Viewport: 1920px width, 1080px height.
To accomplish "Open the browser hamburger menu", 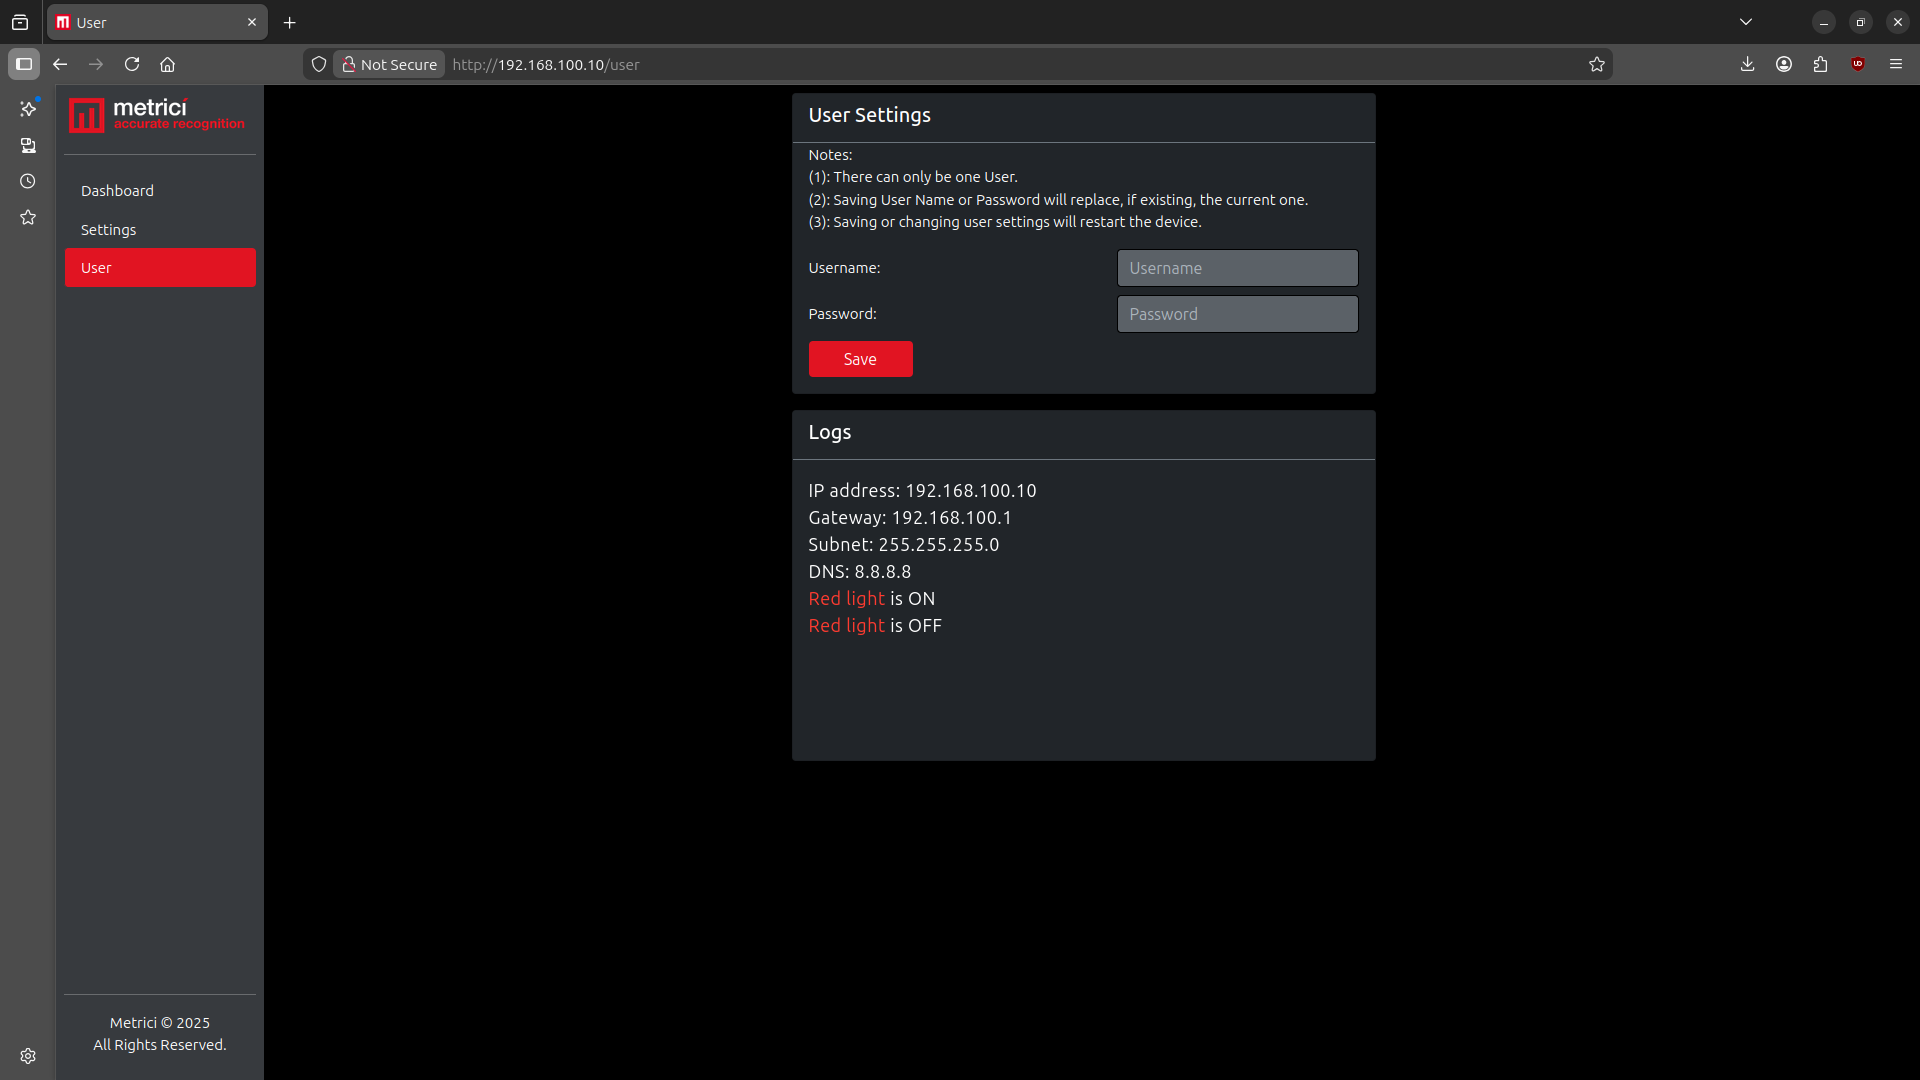I will (x=1896, y=64).
